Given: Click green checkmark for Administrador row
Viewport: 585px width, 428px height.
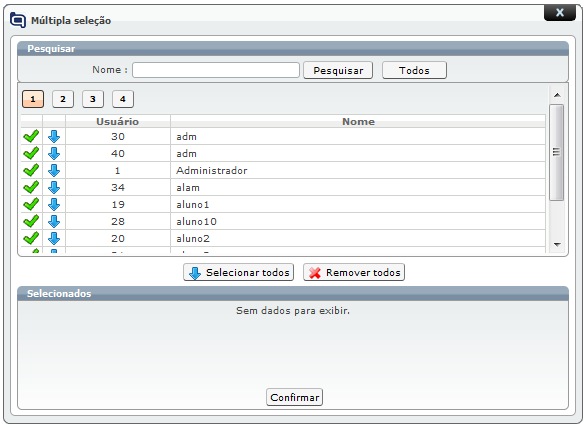Looking at the screenshot, I should pyautogui.click(x=31, y=171).
